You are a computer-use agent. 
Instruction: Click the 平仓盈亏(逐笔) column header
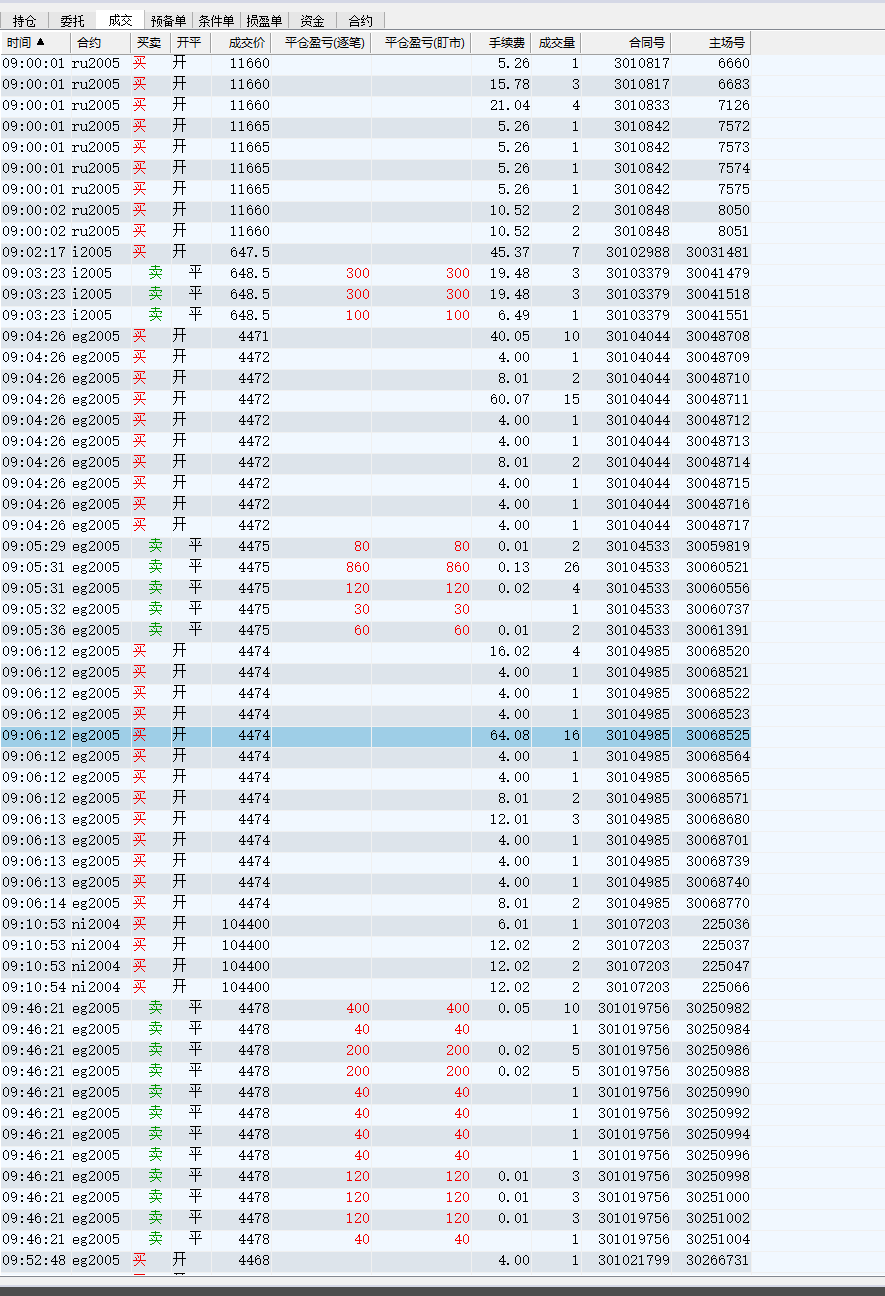coord(323,43)
